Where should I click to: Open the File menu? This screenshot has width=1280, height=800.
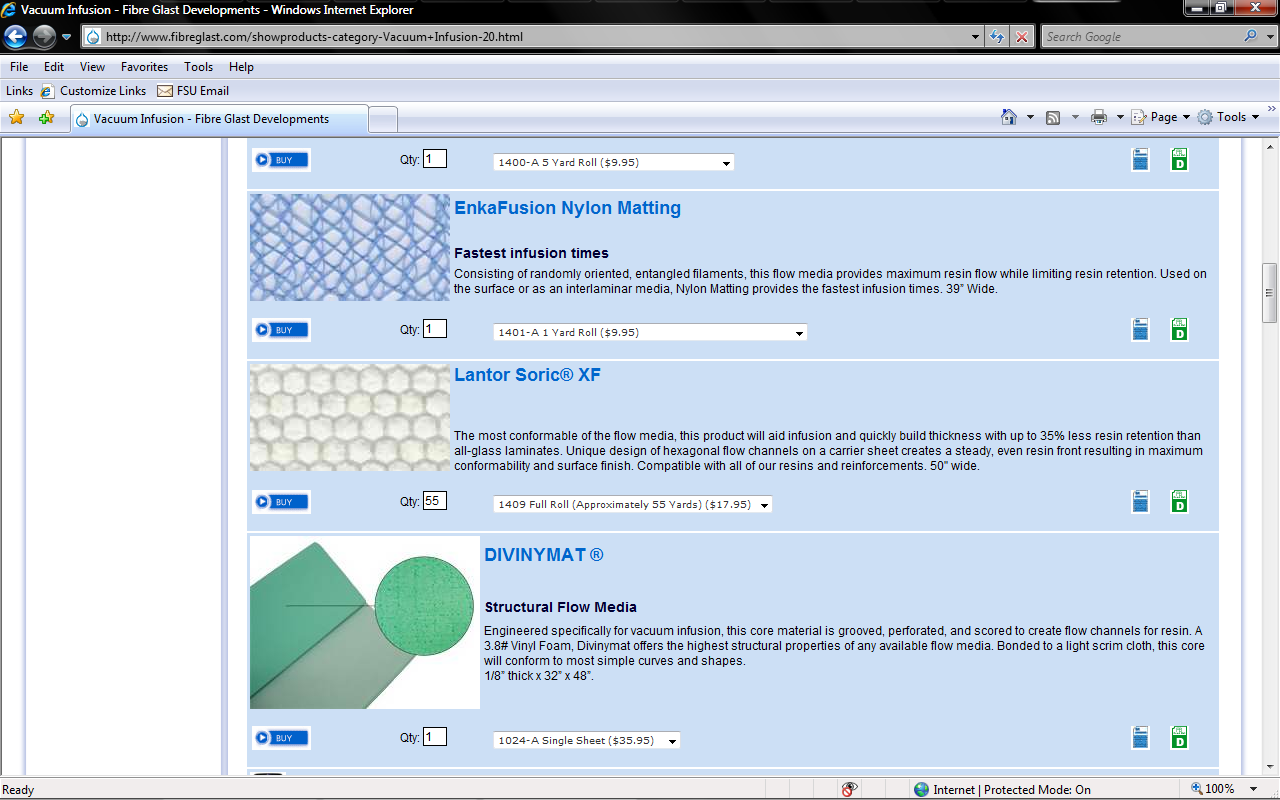point(19,67)
